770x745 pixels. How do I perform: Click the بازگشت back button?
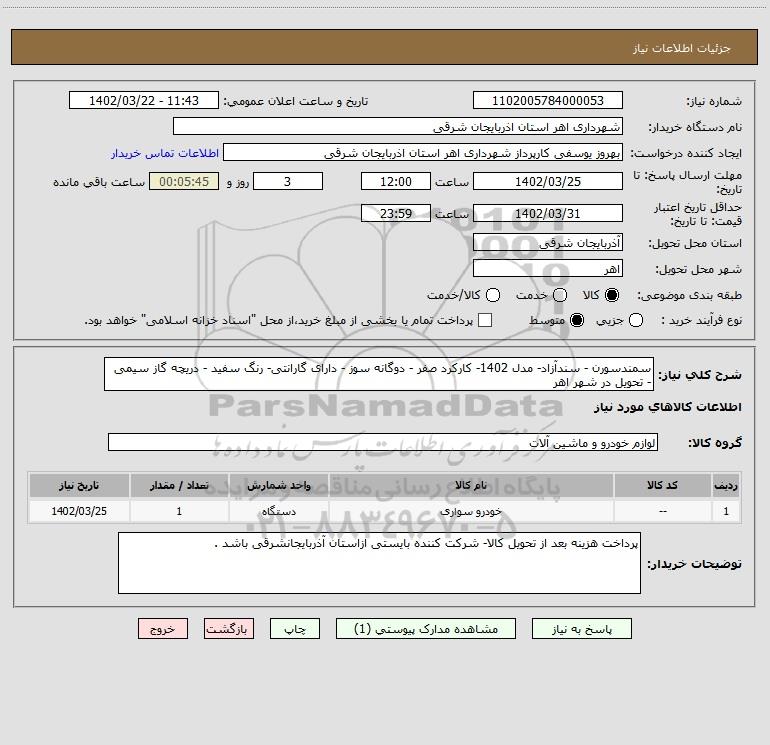229,629
